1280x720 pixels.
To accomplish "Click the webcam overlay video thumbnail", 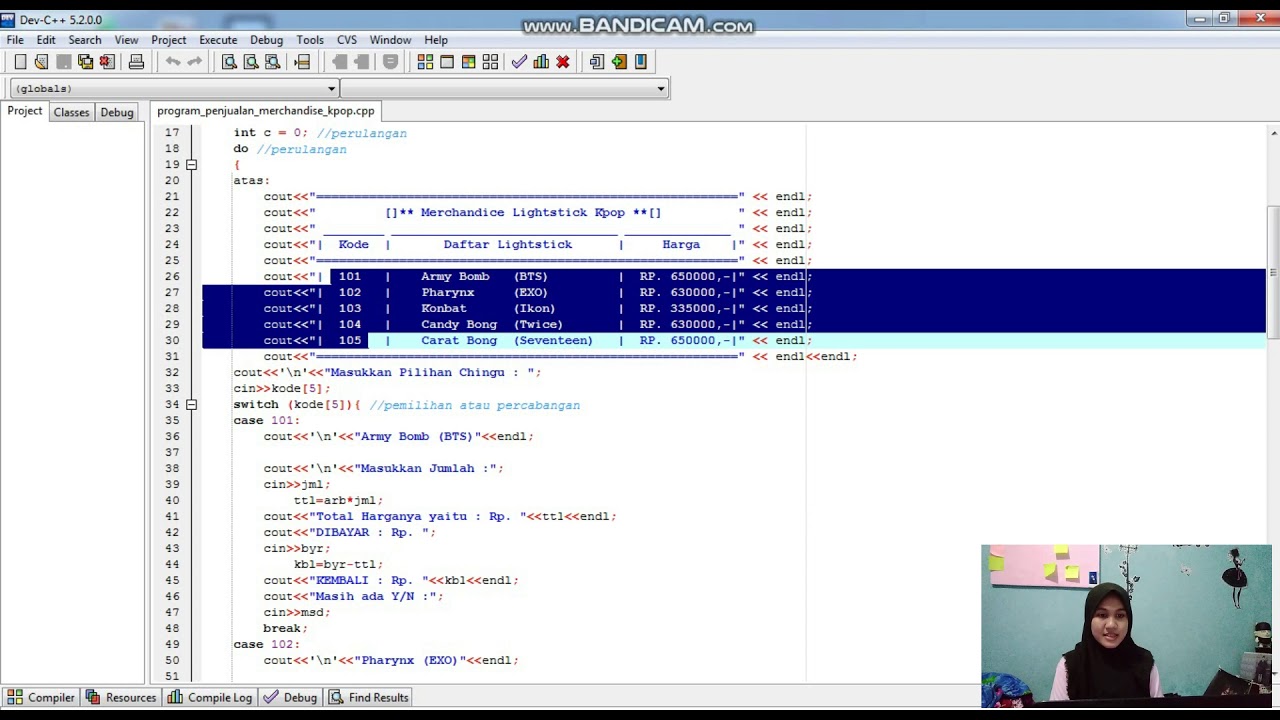I will (x=1126, y=625).
